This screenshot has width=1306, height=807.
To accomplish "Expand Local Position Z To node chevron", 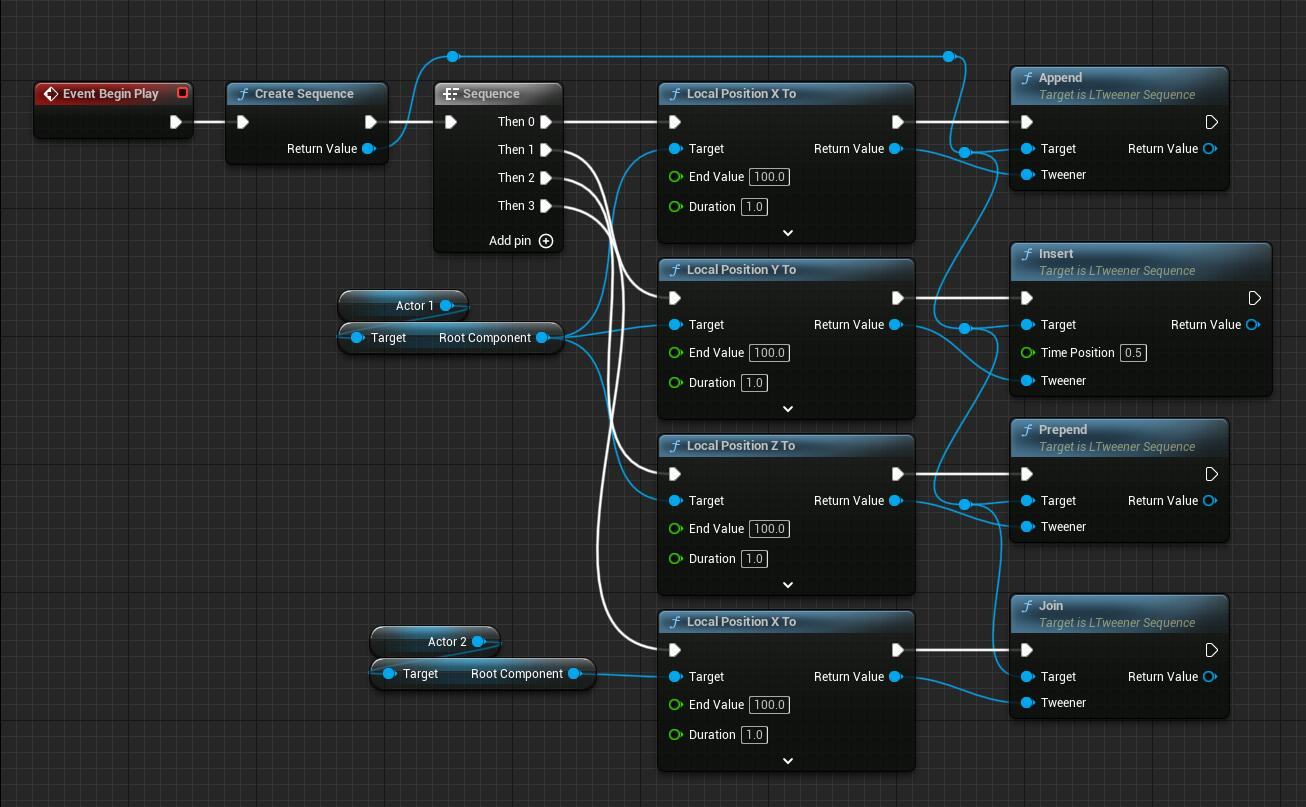I will 787,585.
